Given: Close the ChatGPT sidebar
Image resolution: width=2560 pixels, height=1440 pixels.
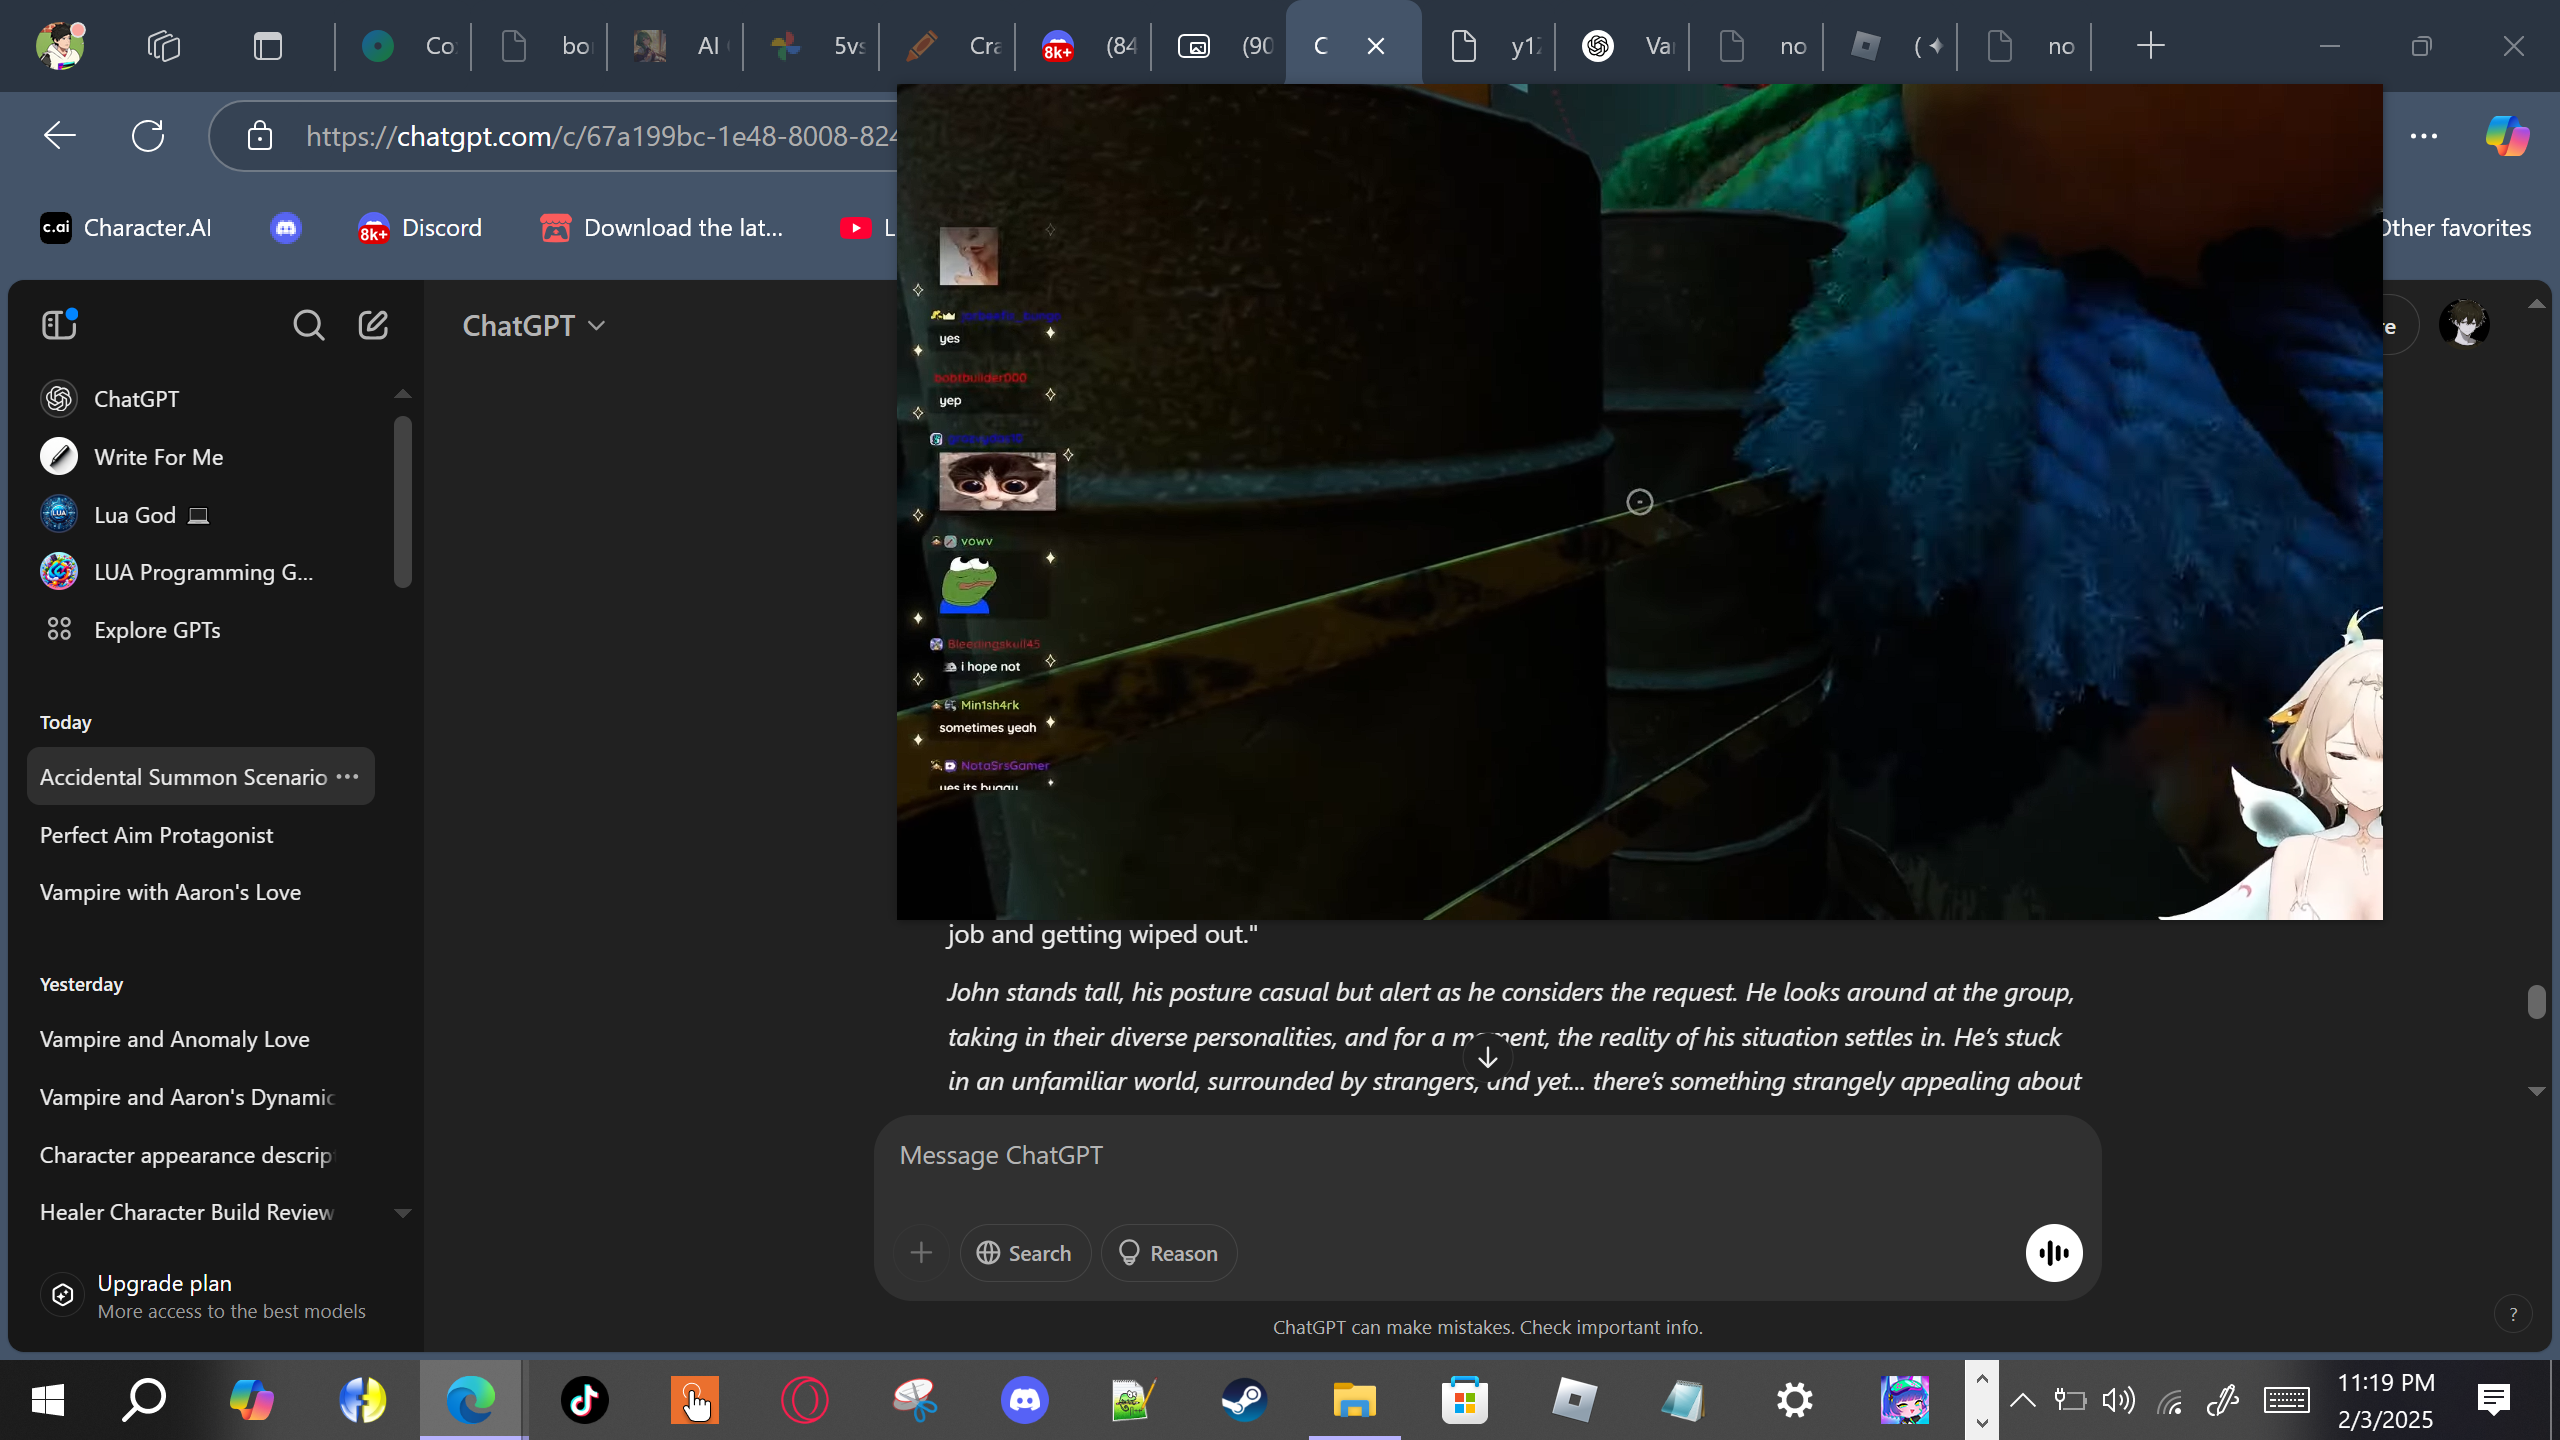Looking at the screenshot, I should [x=59, y=325].
